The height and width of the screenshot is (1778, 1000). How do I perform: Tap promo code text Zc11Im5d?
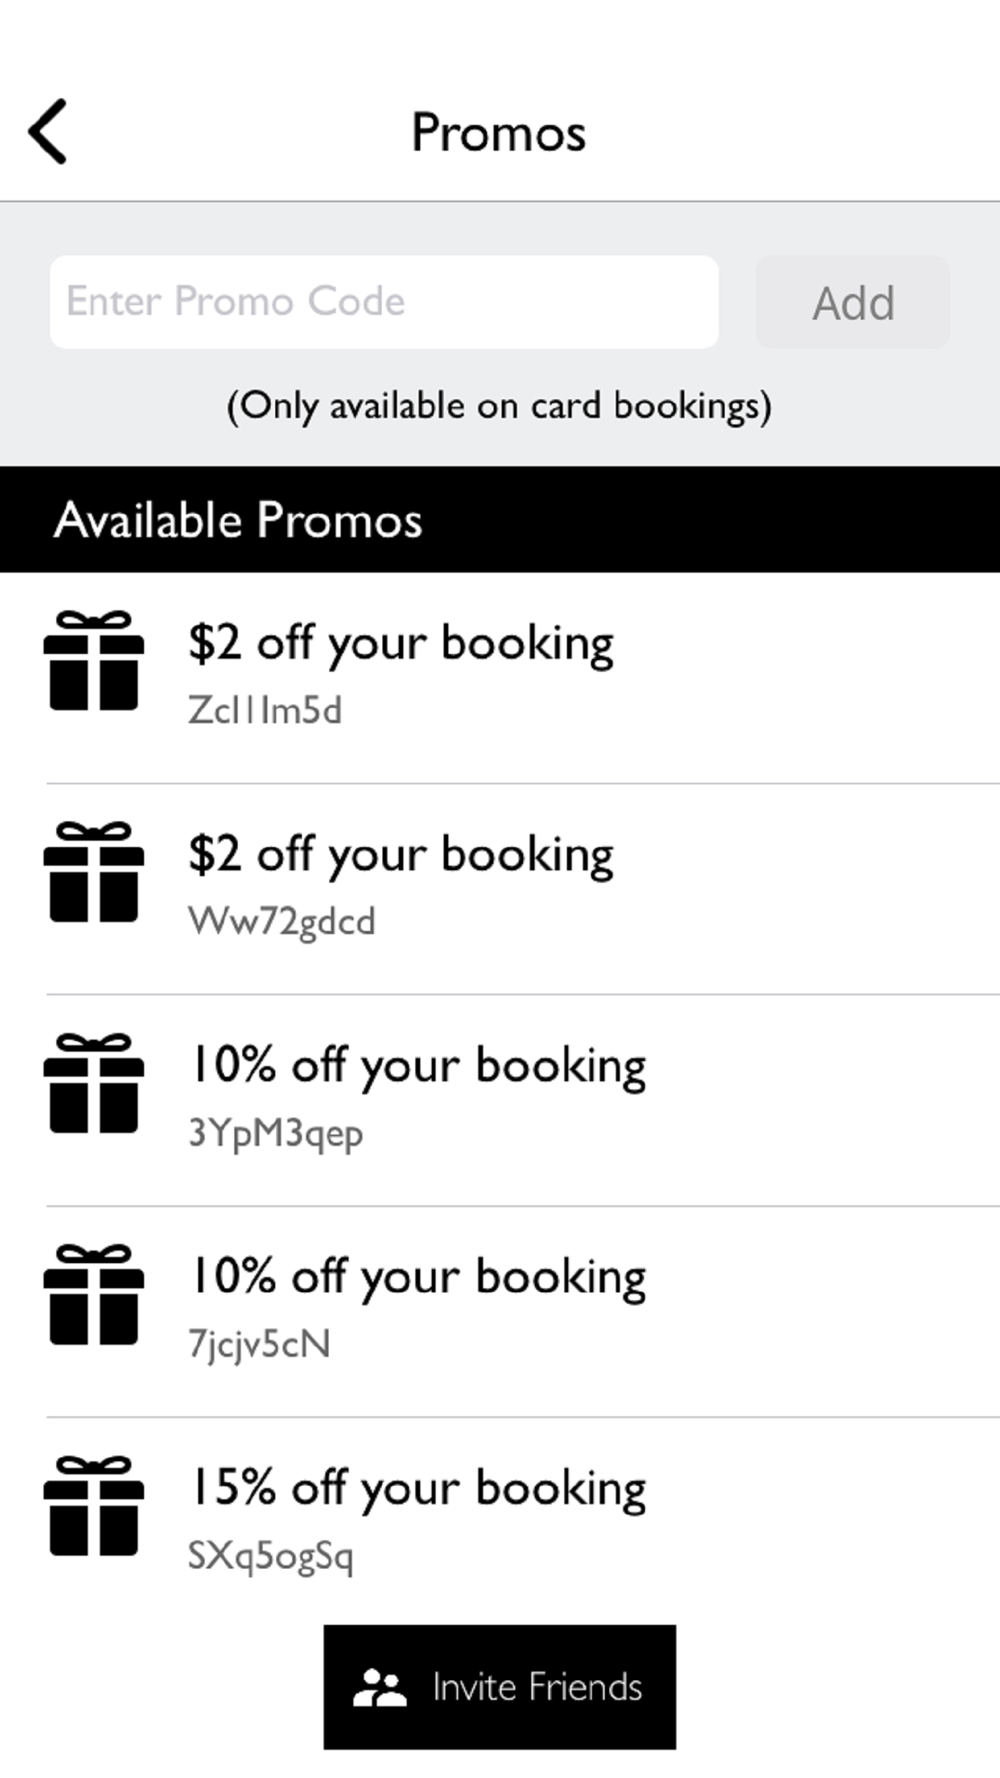pos(265,710)
